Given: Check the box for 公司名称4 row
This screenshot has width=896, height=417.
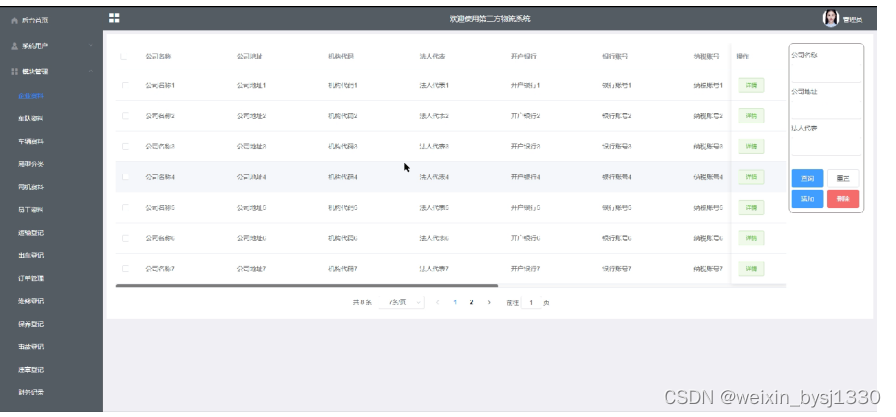Looking at the screenshot, I should 125,177.
